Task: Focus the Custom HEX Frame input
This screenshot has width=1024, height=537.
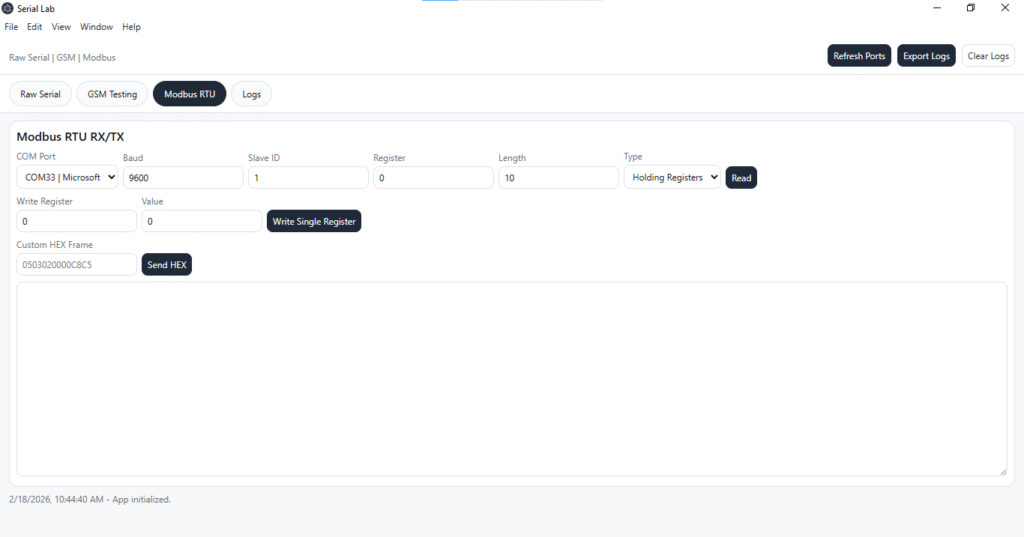Action: pyautogui.click(x=77, y=265)
